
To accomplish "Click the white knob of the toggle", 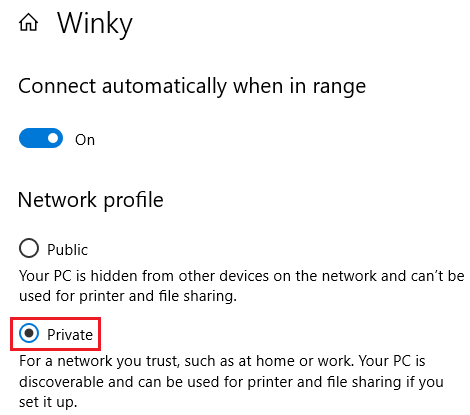I will tap(53, 138).
